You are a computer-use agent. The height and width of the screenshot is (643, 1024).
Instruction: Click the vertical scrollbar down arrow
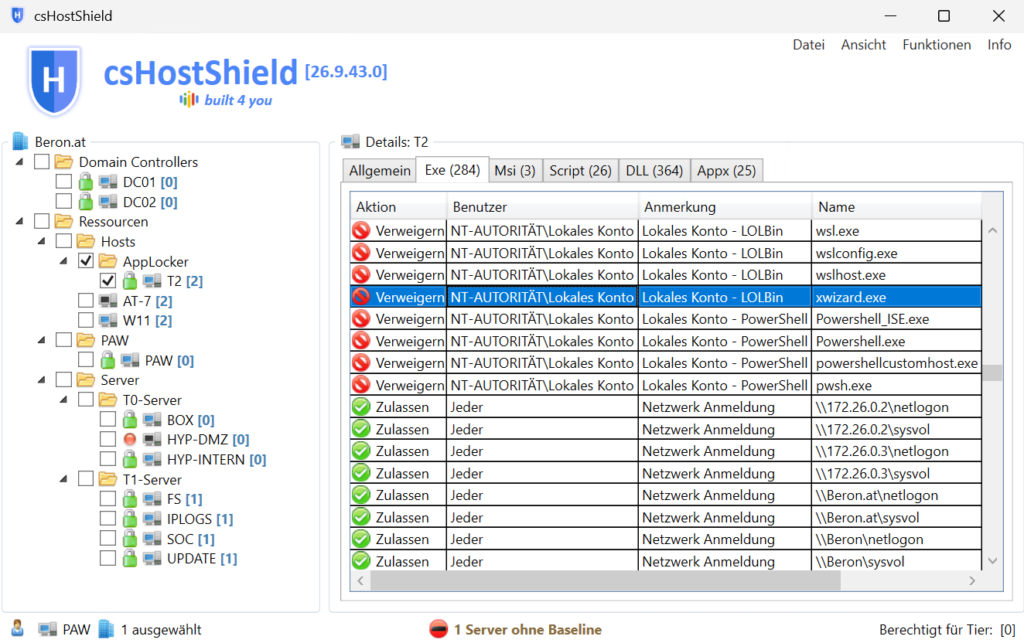[993, 561]
